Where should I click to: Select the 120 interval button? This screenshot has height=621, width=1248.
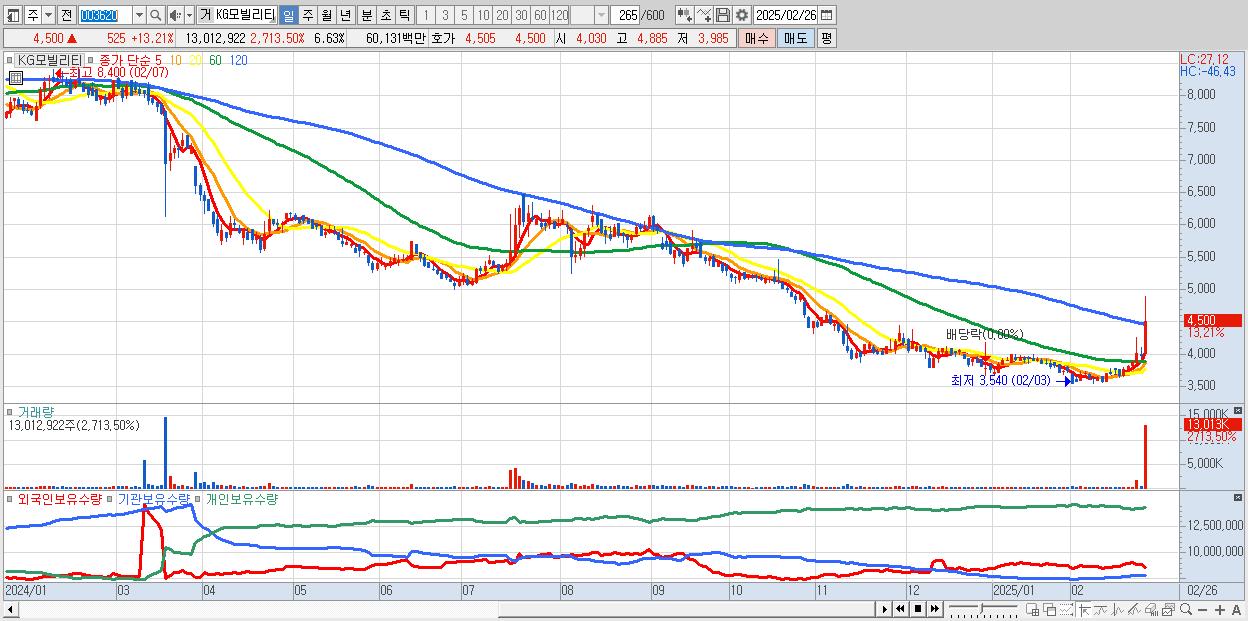(559, 15)
